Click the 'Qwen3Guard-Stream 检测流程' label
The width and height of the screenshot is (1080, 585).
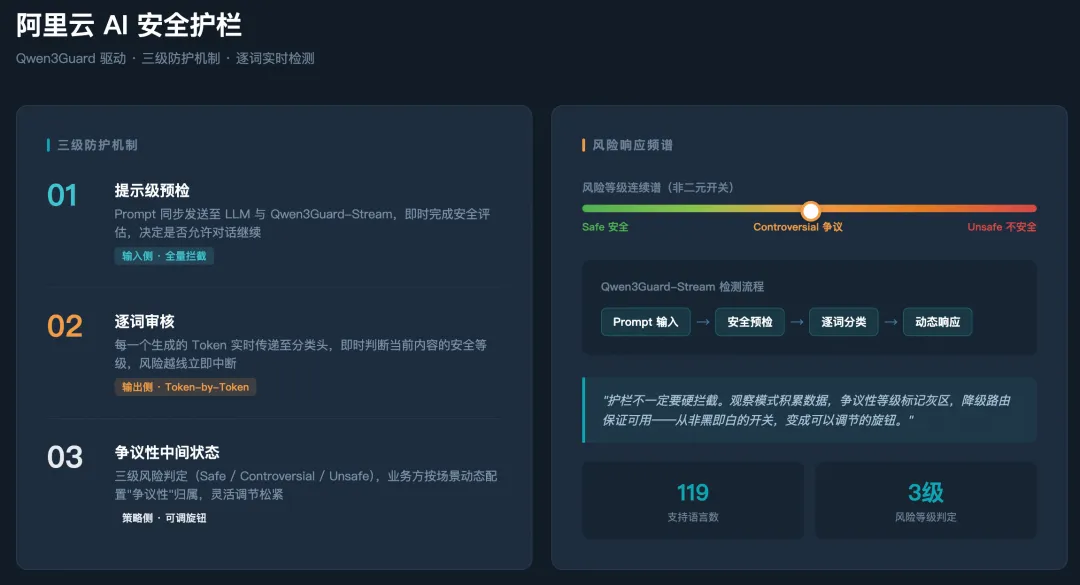682,287
